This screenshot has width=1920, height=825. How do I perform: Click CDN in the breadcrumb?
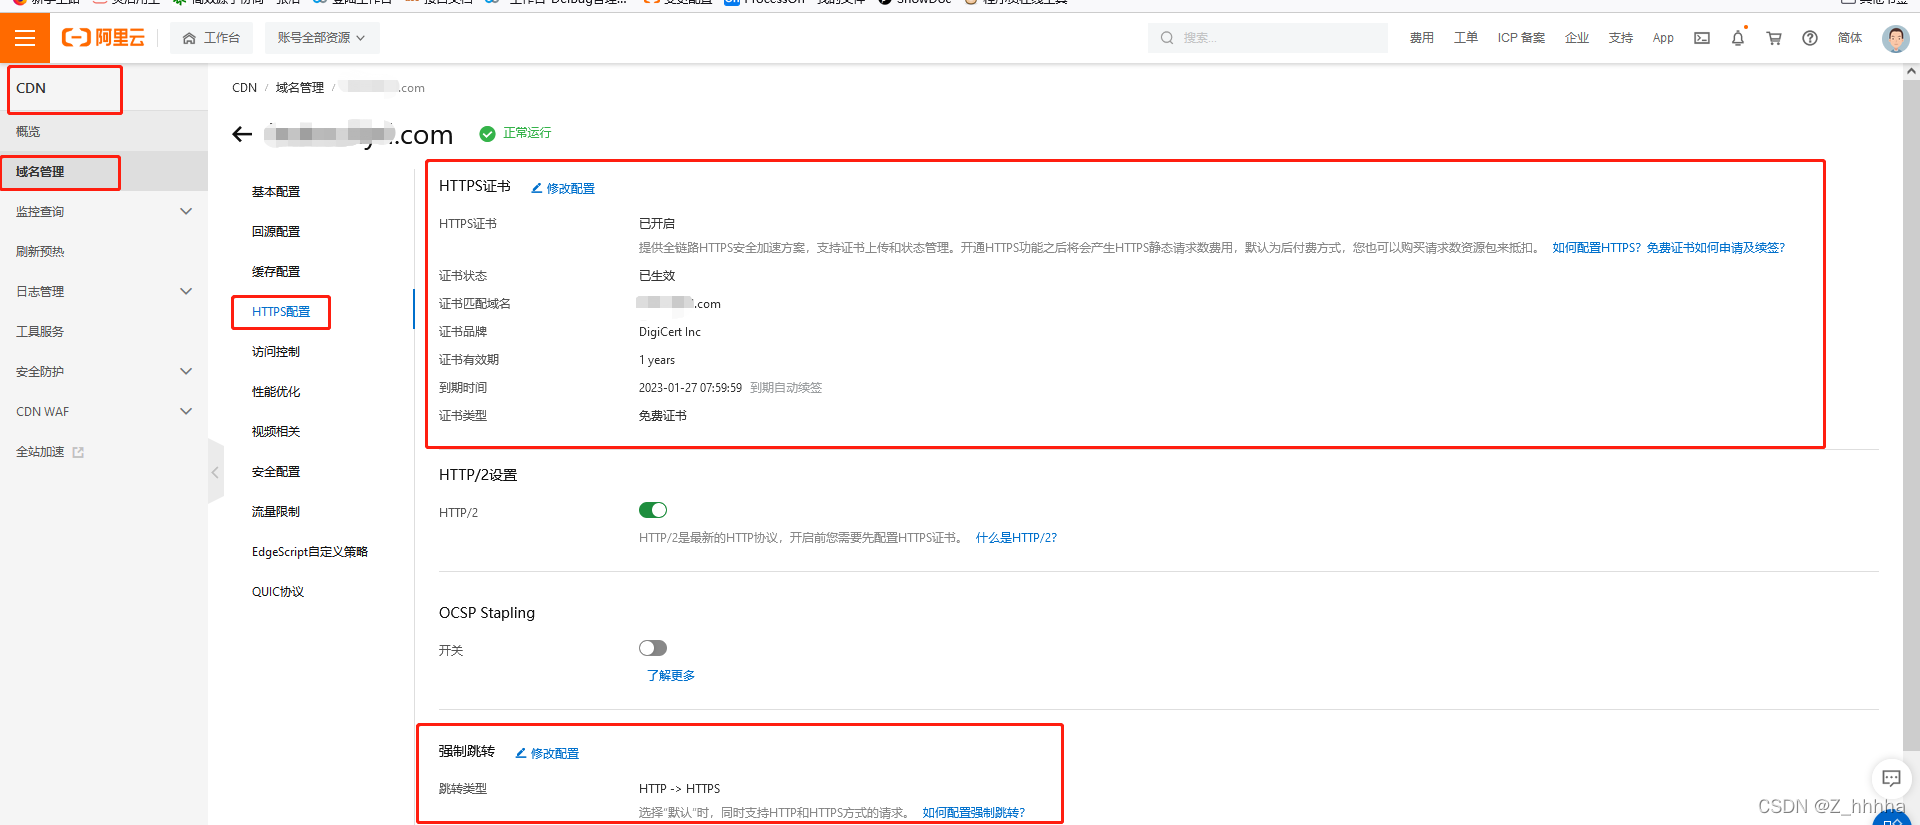(244, 88)
